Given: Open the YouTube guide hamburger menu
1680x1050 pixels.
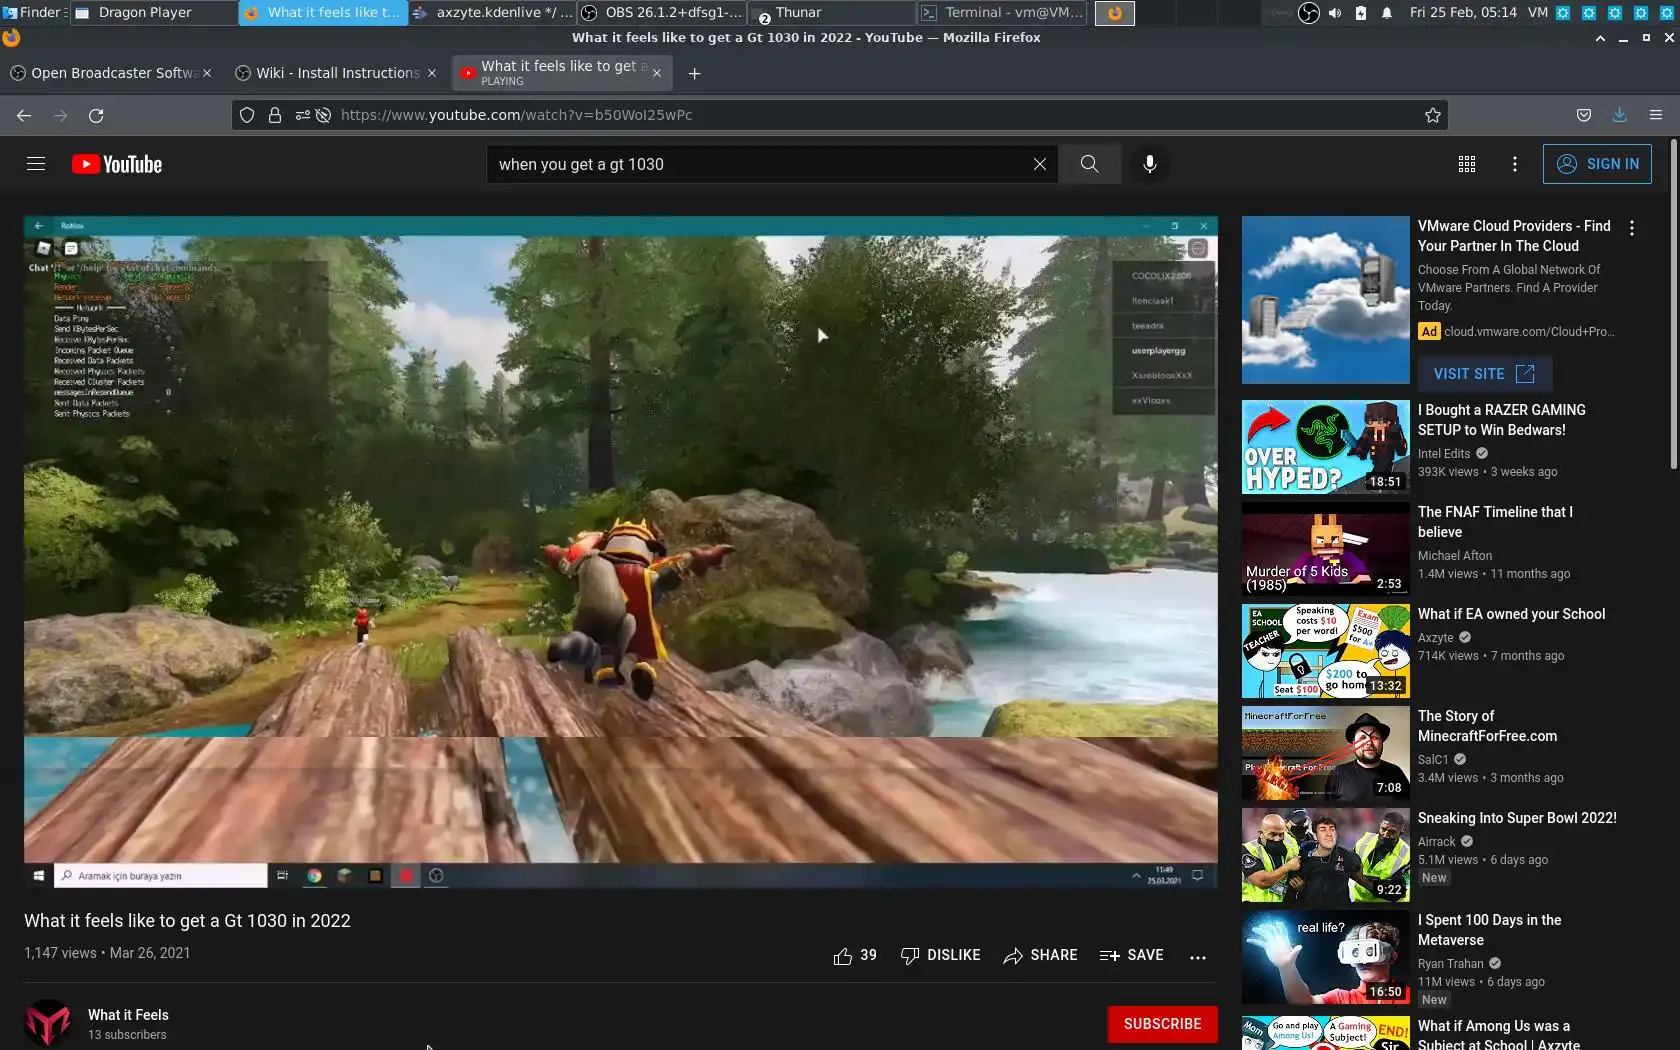Looking at the screenshot, I should coord(36,164).
